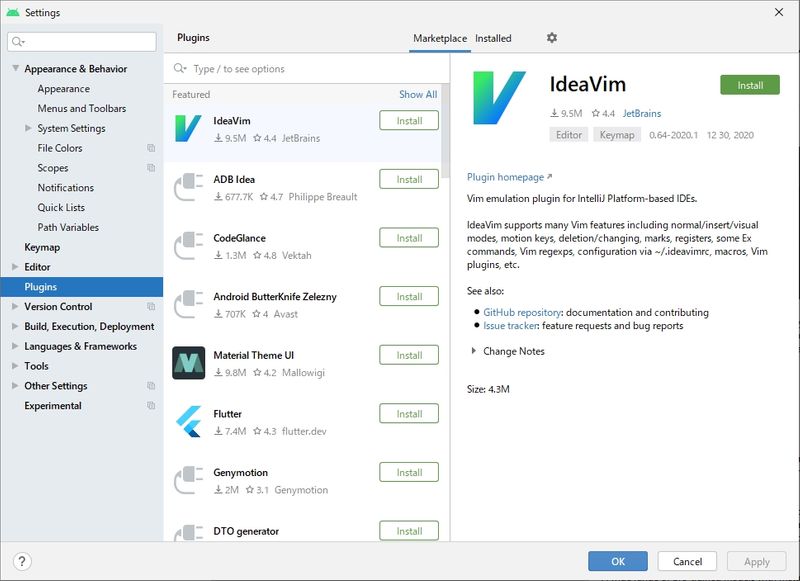The image size is (800, 581).
Task: Expand the Editor settings category
Action: click(x=15, y=267)
